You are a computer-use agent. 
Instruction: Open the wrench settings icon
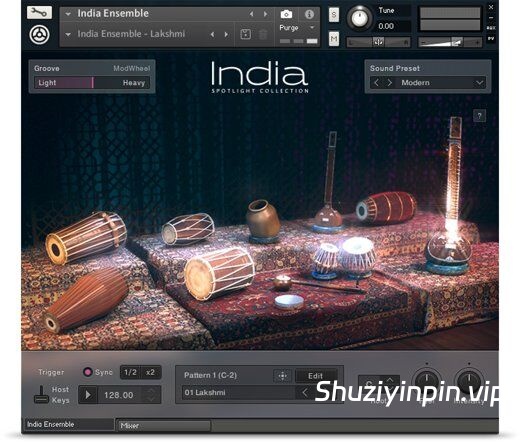pos(39,13)
